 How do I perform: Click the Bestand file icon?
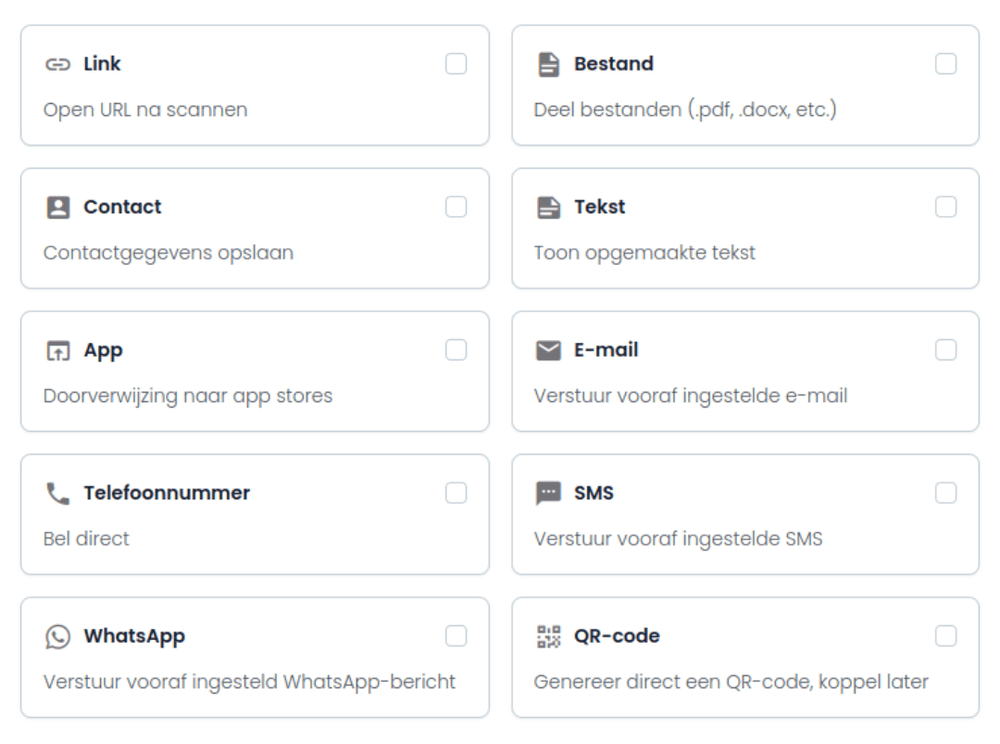548,64
